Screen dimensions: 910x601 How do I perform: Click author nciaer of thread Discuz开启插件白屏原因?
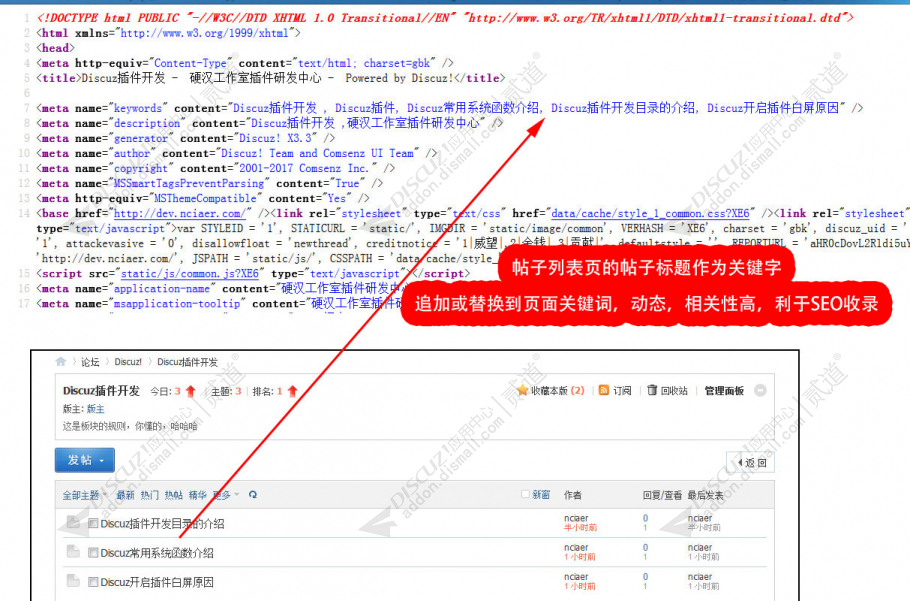[576, 576]
